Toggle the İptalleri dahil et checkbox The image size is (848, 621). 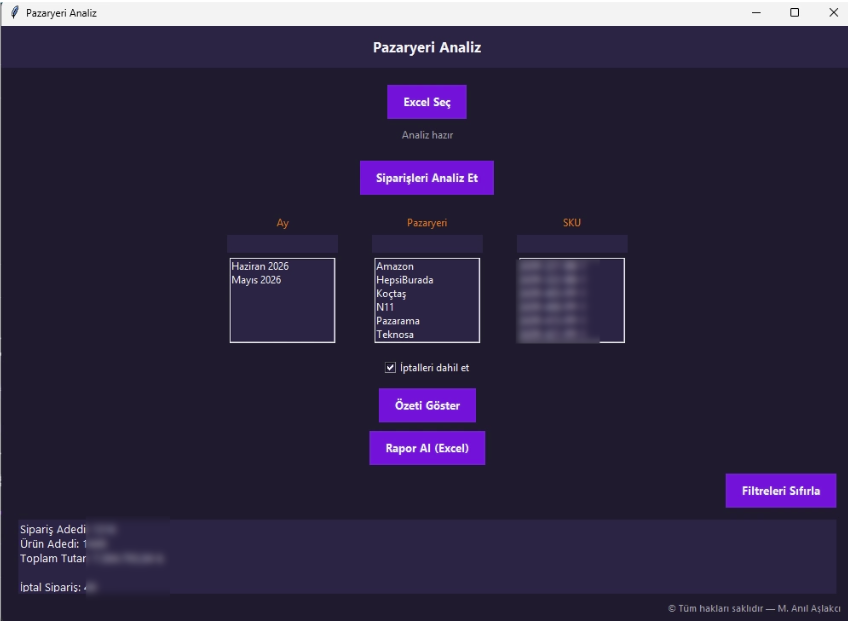coord(390,367)
